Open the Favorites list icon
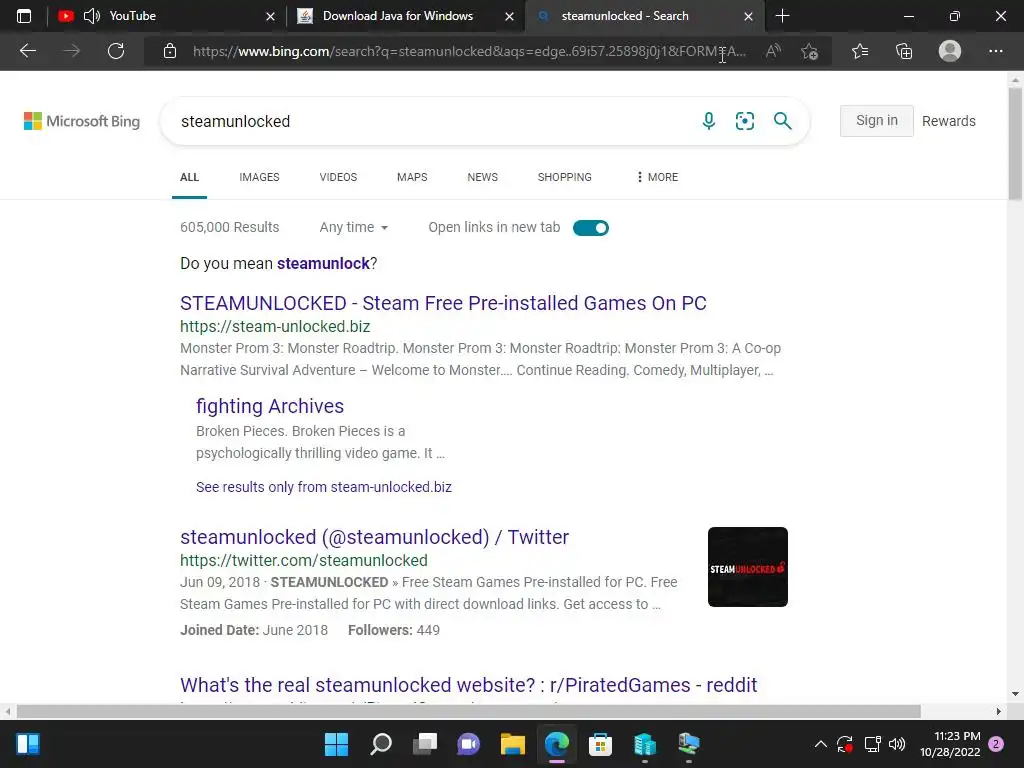Screen dimensions: 1024x768 [x=860, y=51]
